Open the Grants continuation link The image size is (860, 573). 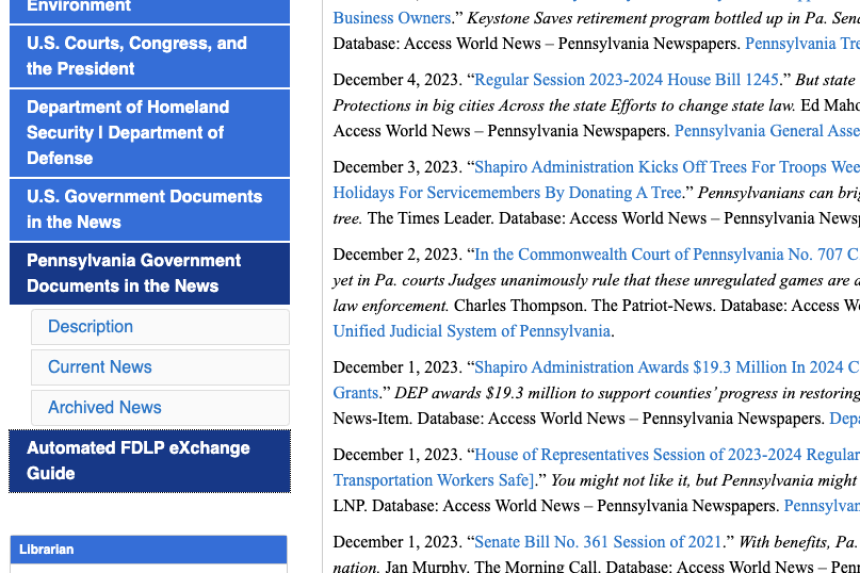(355, 393)
